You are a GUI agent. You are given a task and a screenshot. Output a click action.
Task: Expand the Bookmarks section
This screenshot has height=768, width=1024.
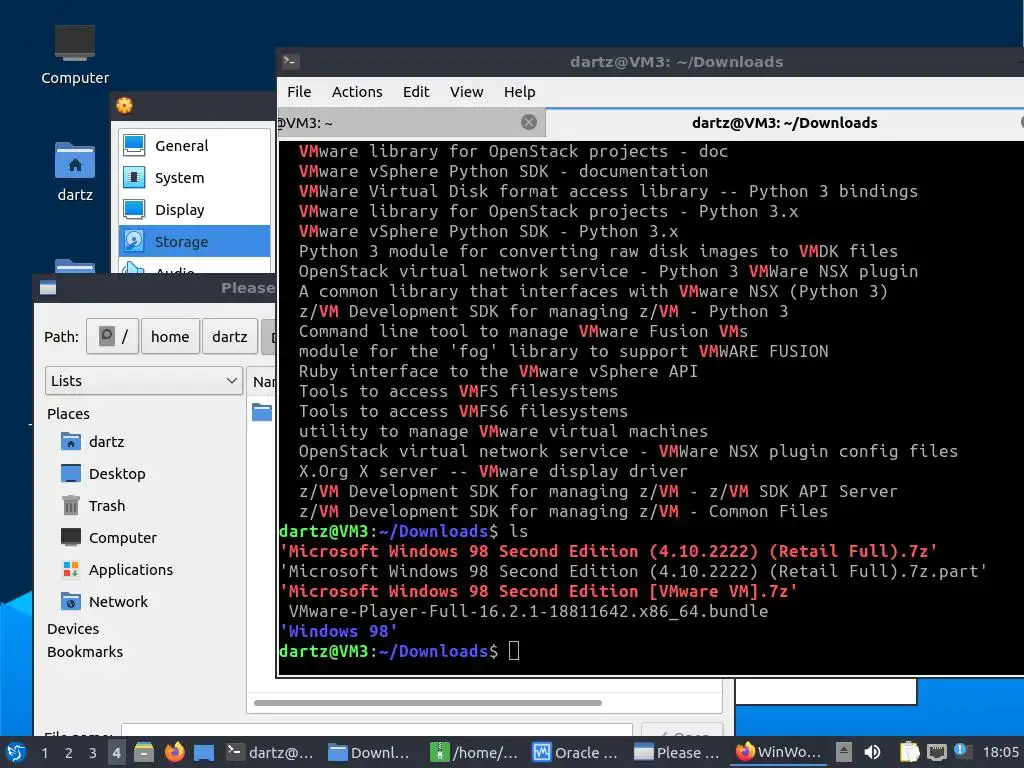(85, 652)
